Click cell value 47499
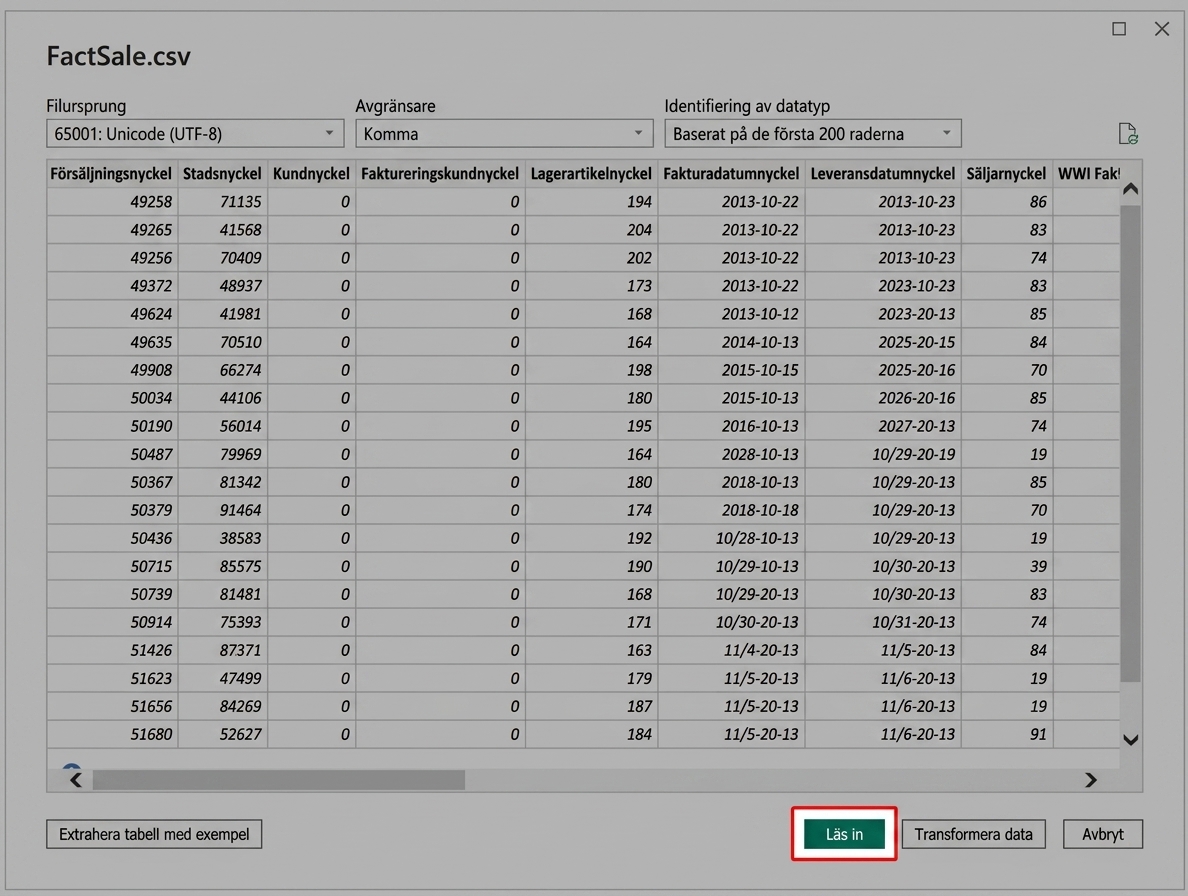Image resolution: width=1188 pixels, height=896 pixels. click(241, 678)
